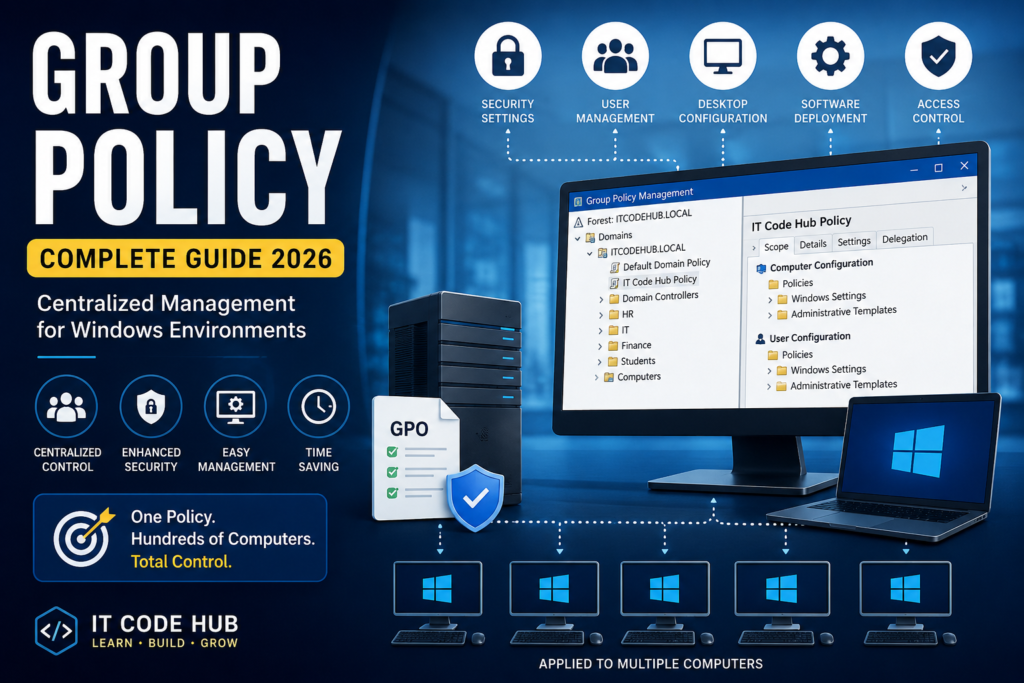Image resolution: width=1024 pixels, height=683 pixels.
Task: Collapse the Domains tree node
Action: (x=578, y=238)
